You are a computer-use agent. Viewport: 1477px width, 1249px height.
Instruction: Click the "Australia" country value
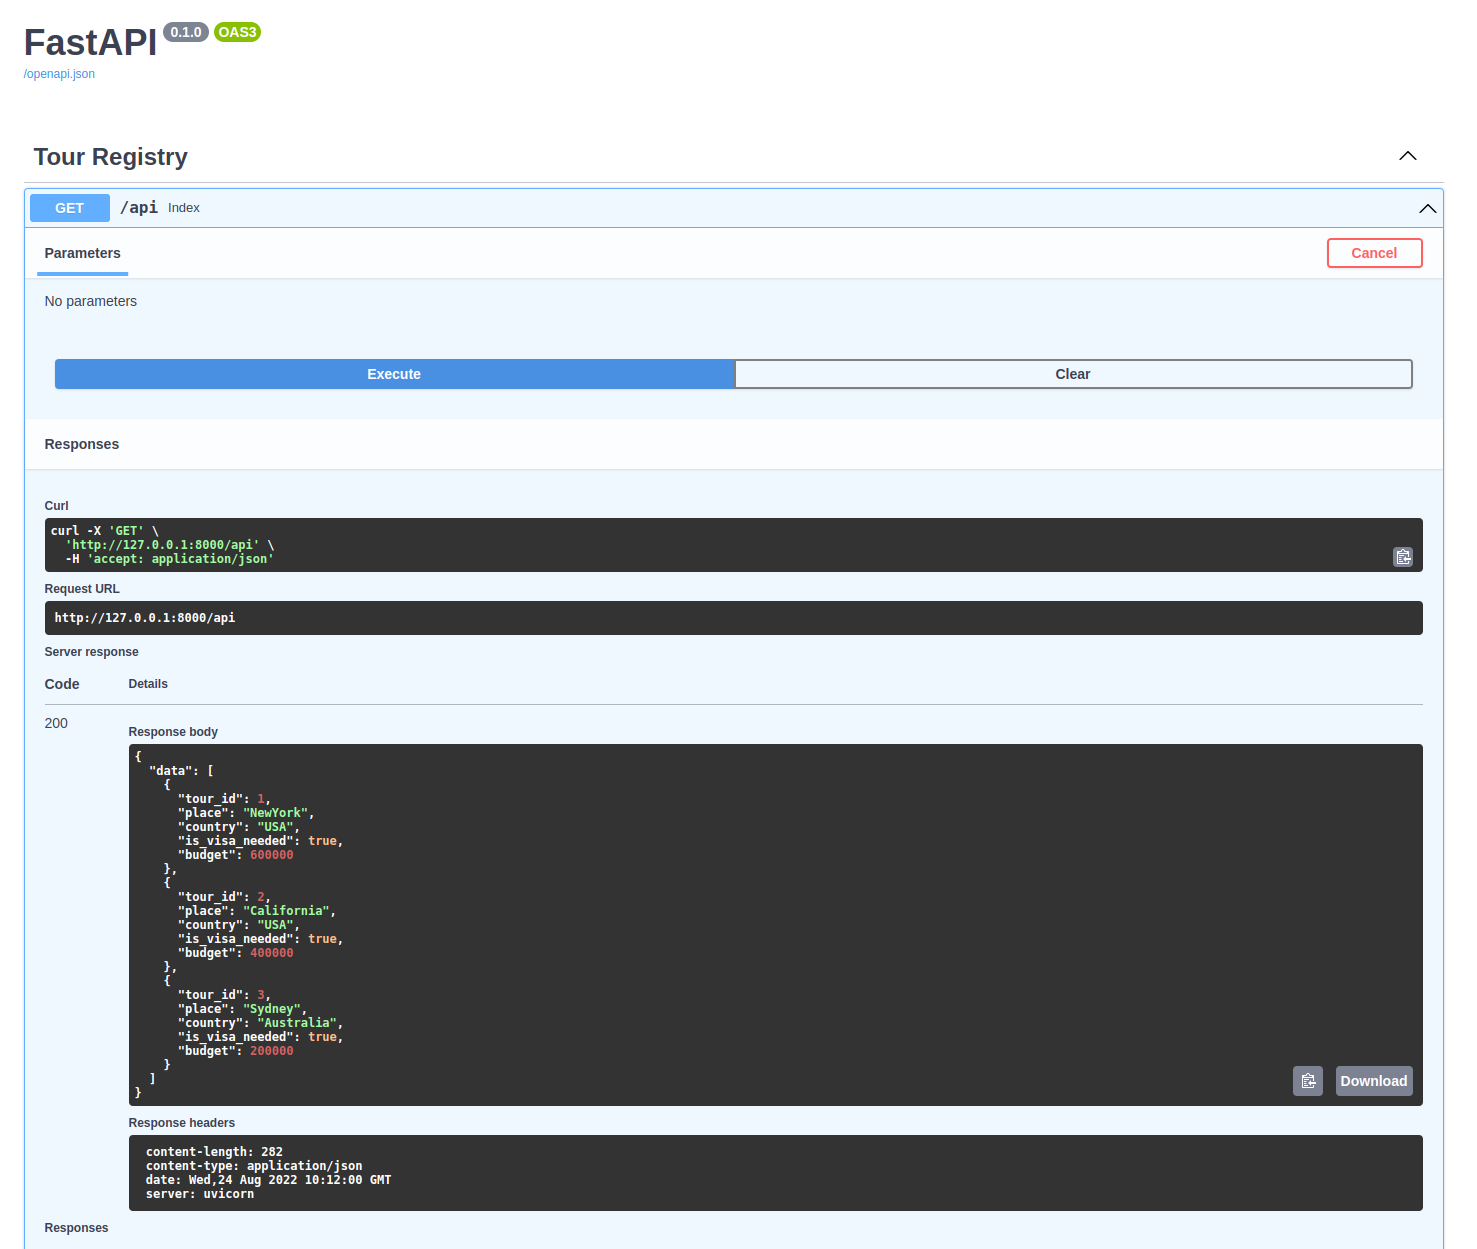click(297, 1023)
